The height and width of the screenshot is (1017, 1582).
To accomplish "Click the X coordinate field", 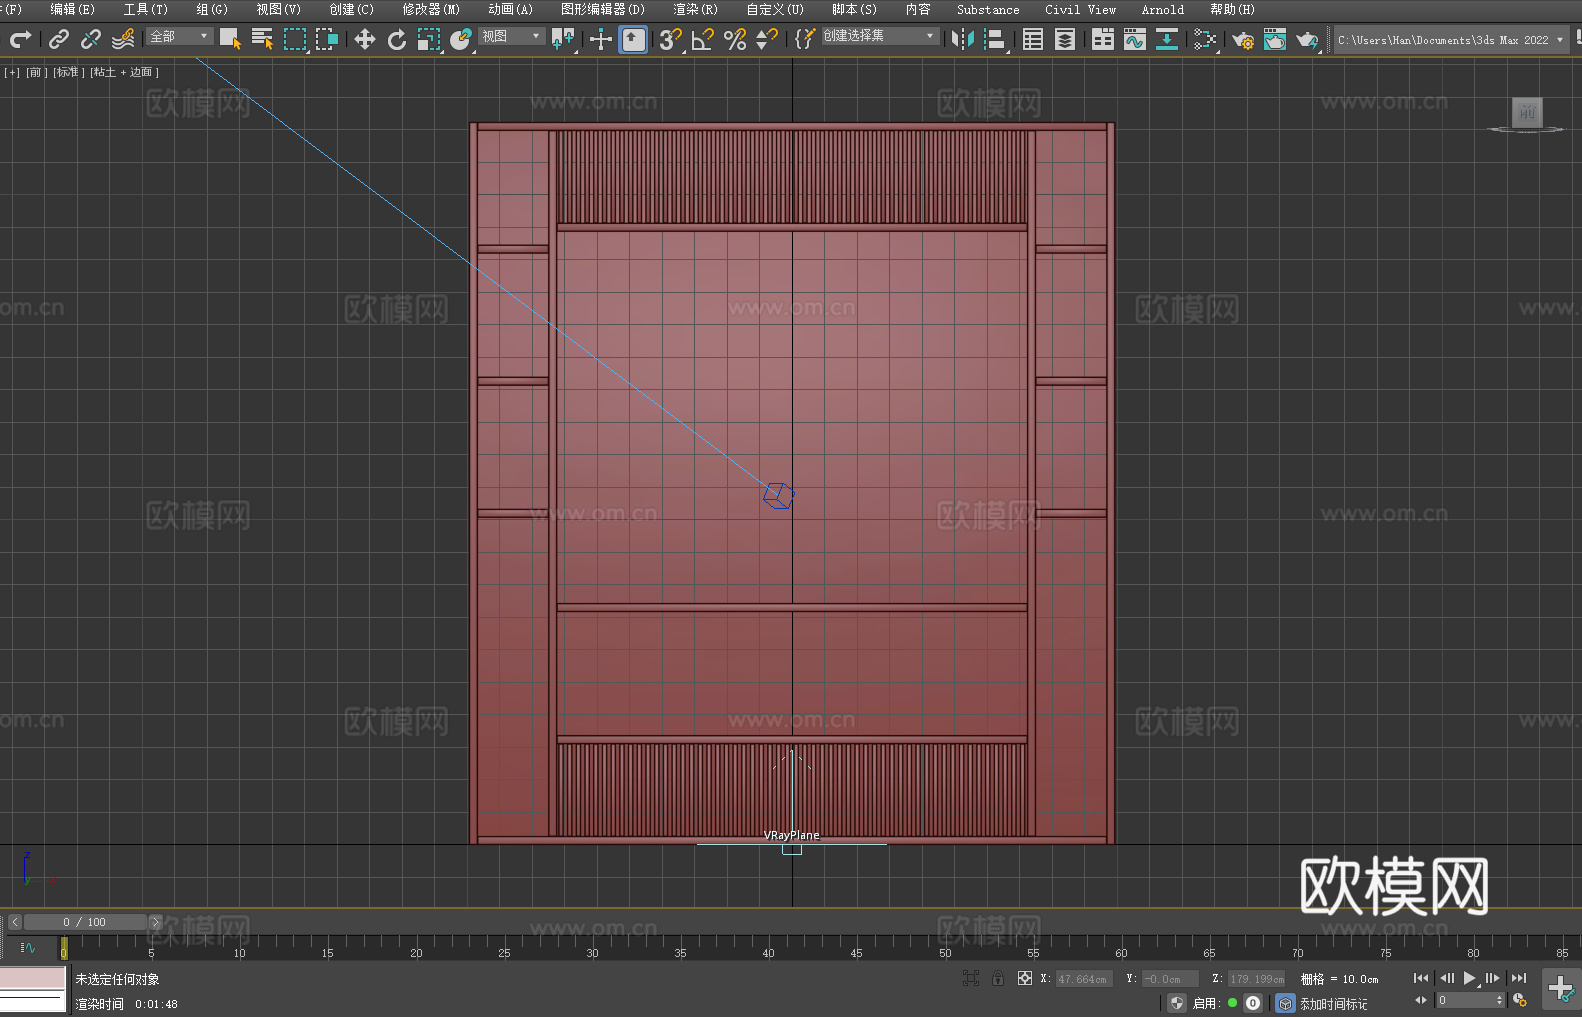I will point(1083,979).
